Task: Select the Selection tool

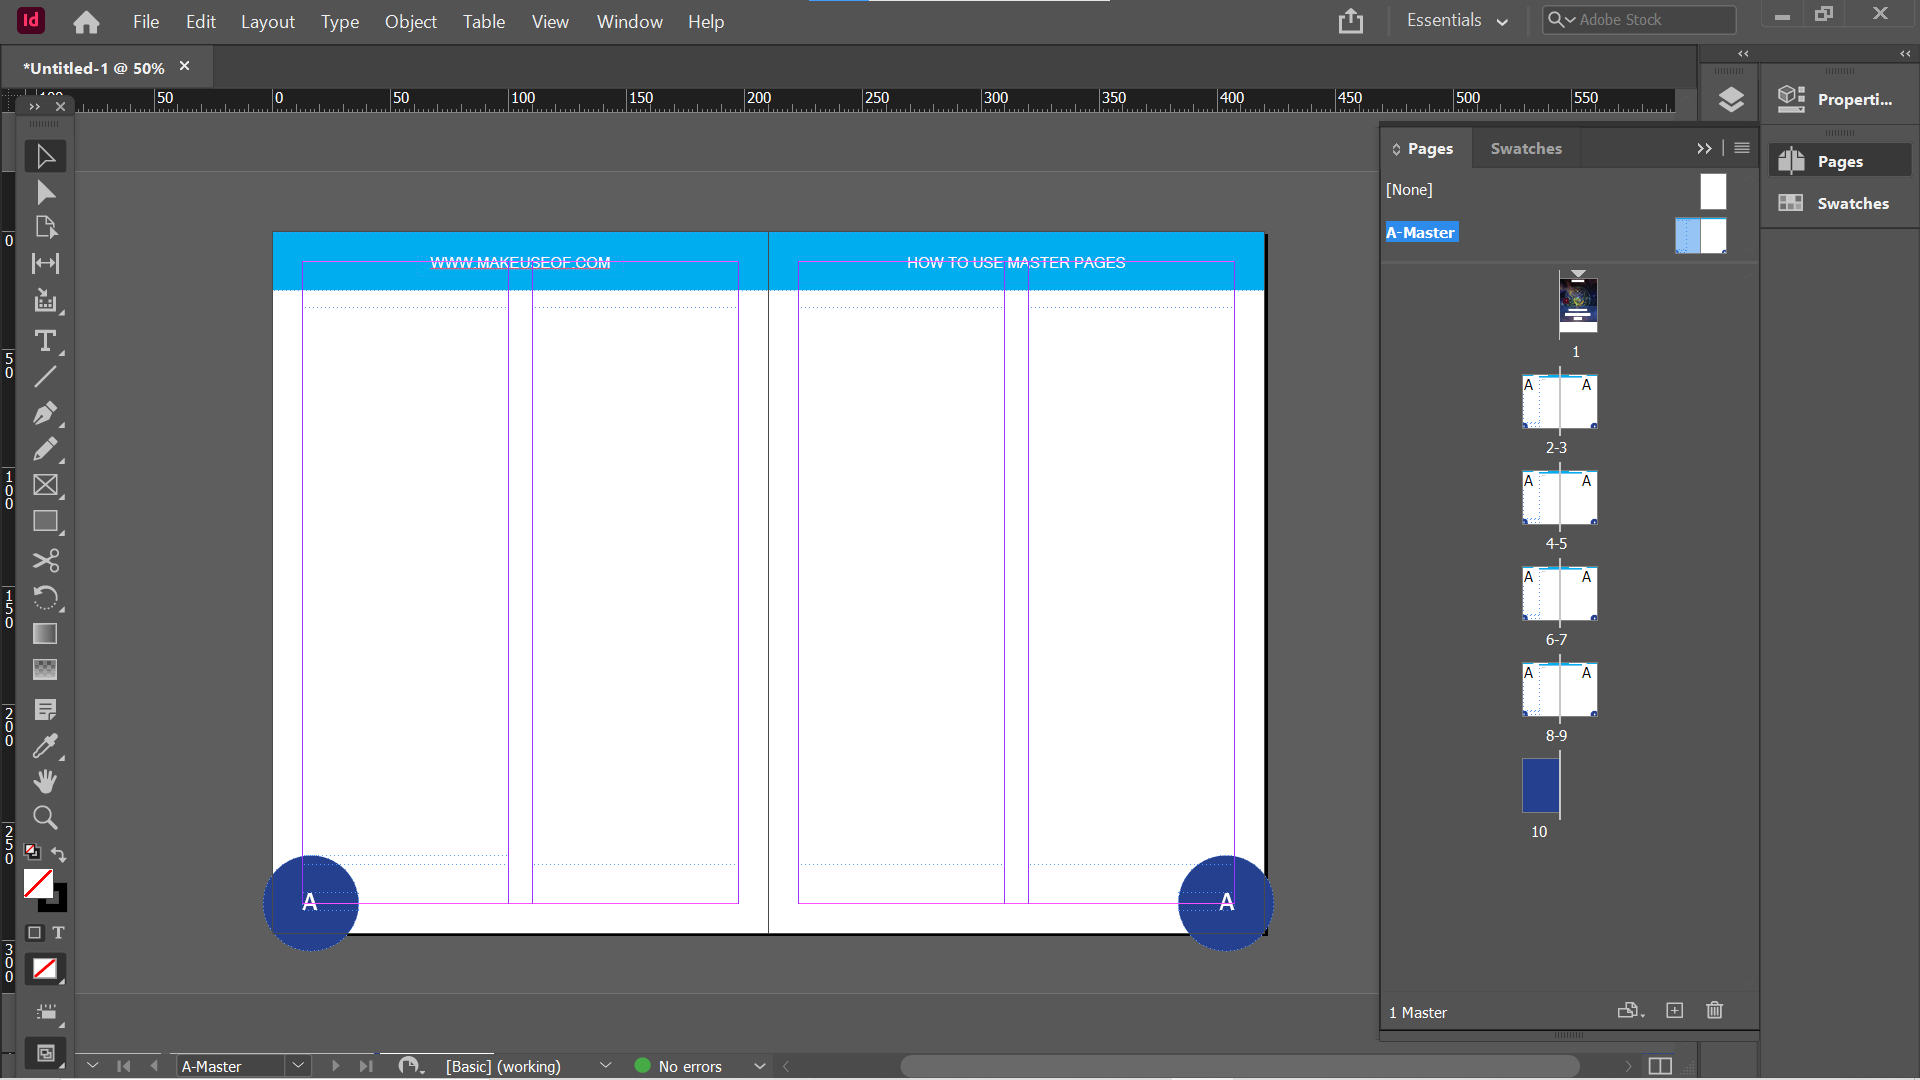Action: (45, 156)
